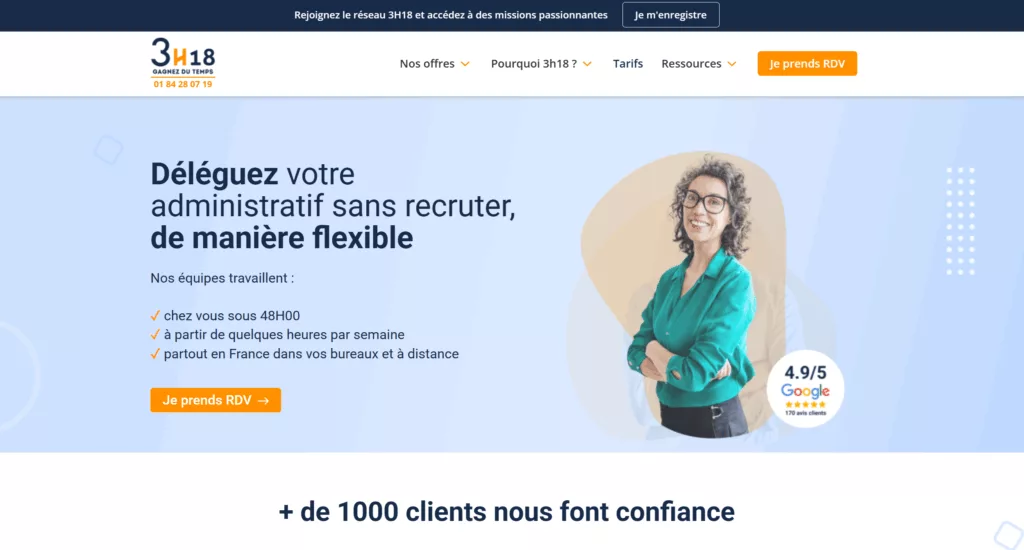
Task: Click the arrow on the hero Je prends RDV button
Action: 263,400
